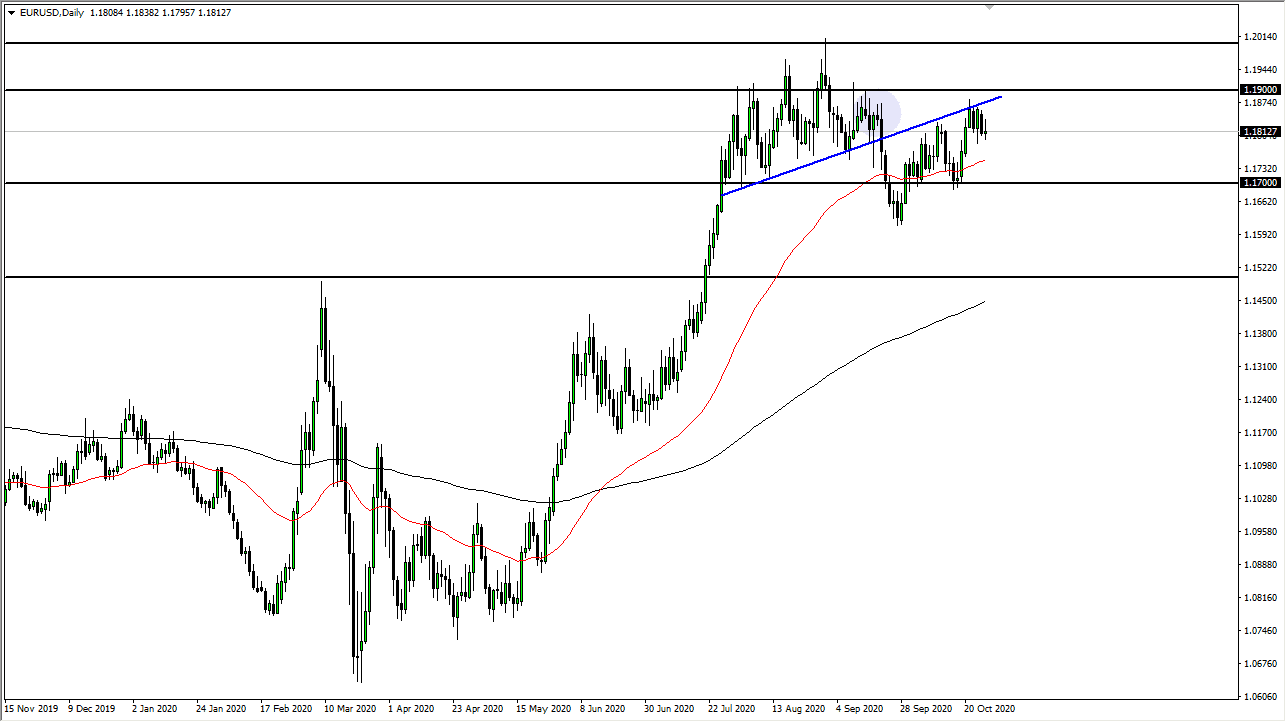Click the 1.20140 price scale label
Screen dimensions: 1286x722
point(1259,37)
